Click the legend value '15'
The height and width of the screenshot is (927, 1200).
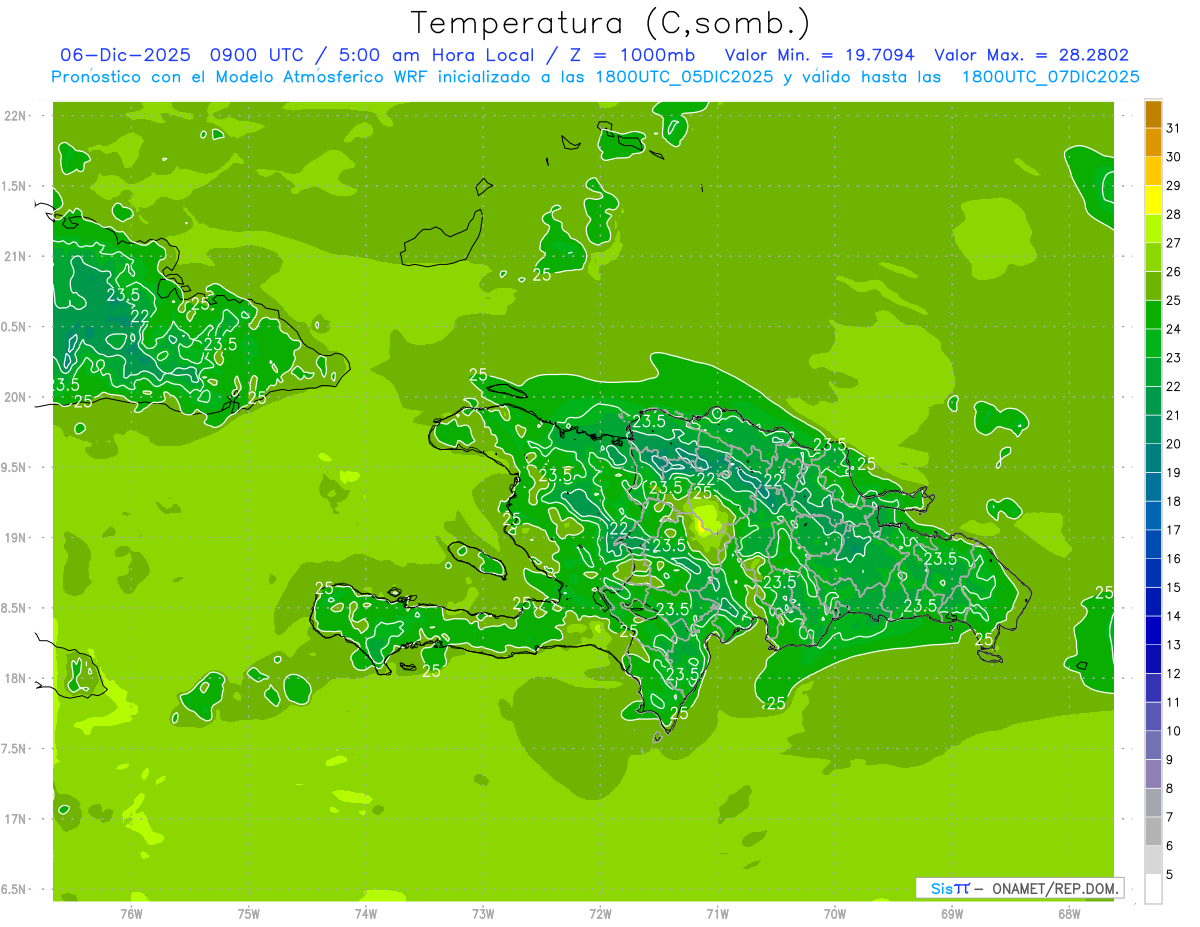tap(1174, 588)
